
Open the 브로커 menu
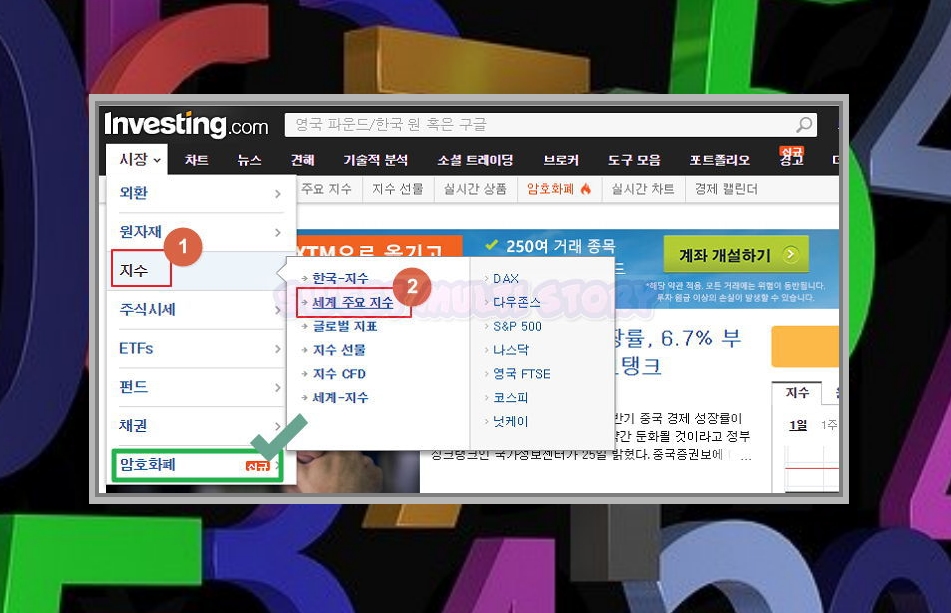[x=561, y=160]
